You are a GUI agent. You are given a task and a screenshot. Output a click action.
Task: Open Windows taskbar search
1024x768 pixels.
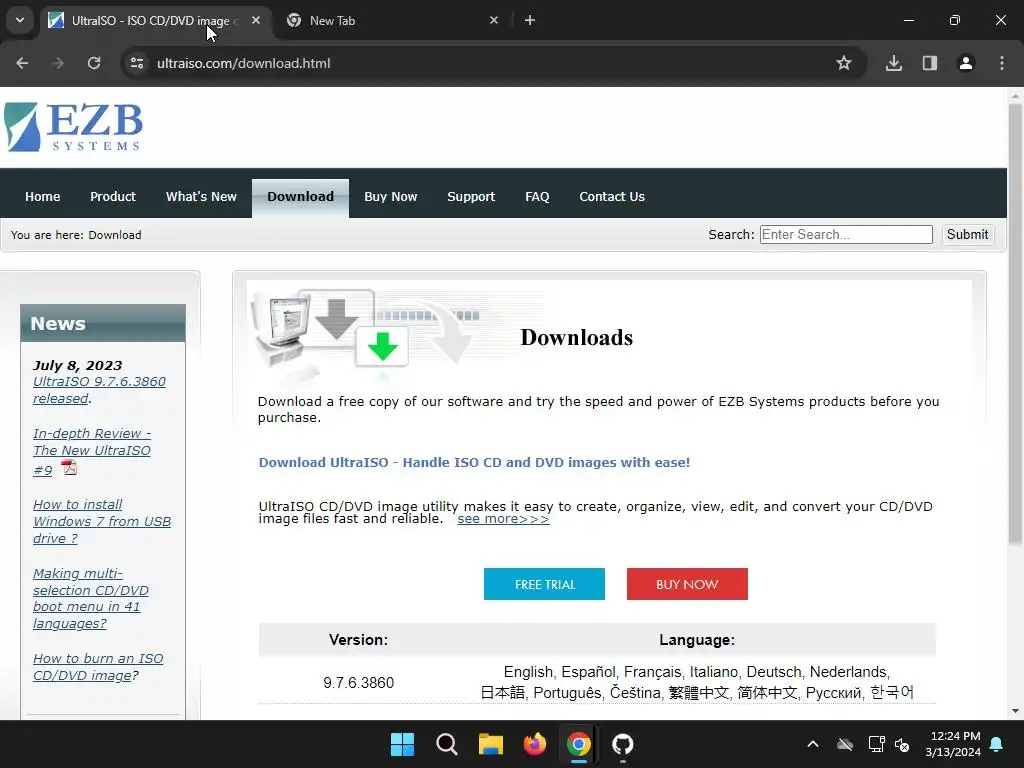coord(447,744)
